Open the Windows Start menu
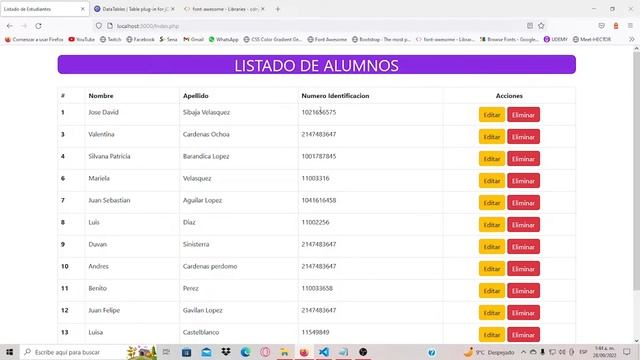 point(9,352)
